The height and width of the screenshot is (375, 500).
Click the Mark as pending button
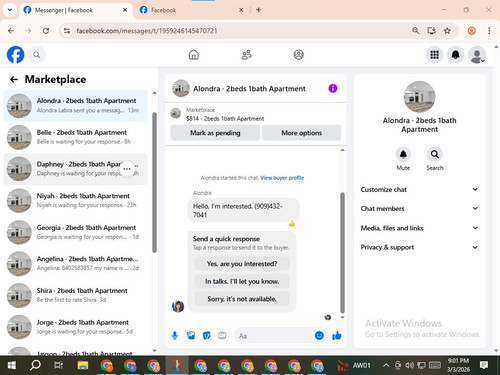tap(215, 133)
